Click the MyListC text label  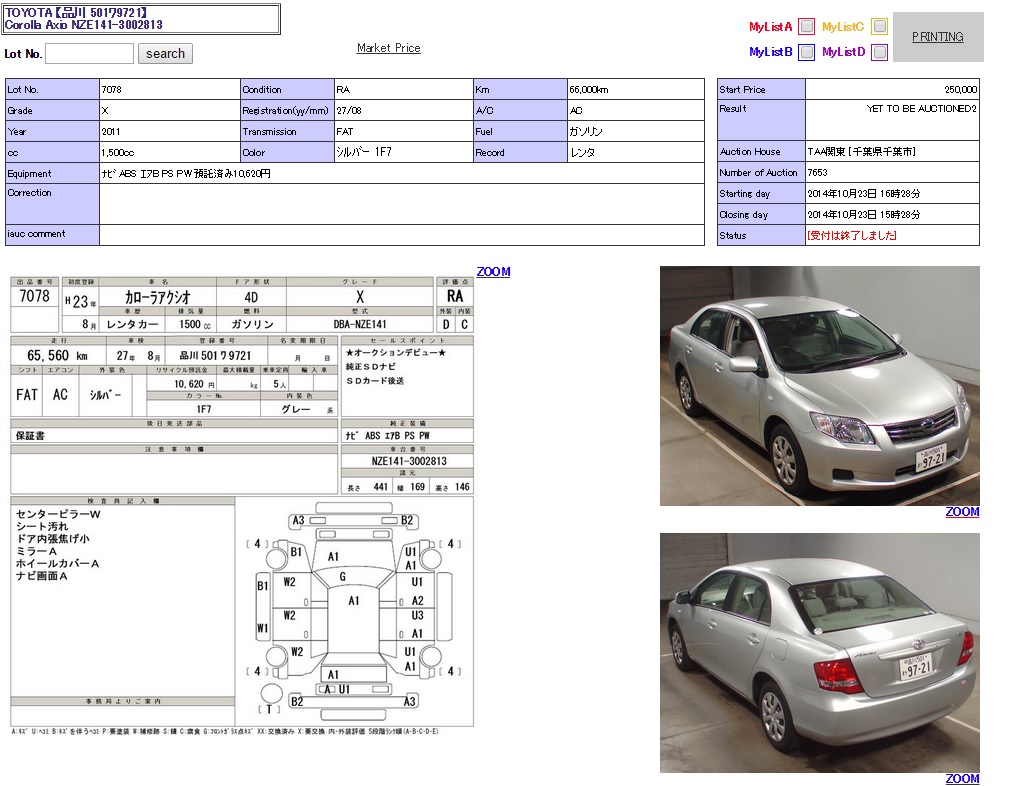[x=843, y=27]
